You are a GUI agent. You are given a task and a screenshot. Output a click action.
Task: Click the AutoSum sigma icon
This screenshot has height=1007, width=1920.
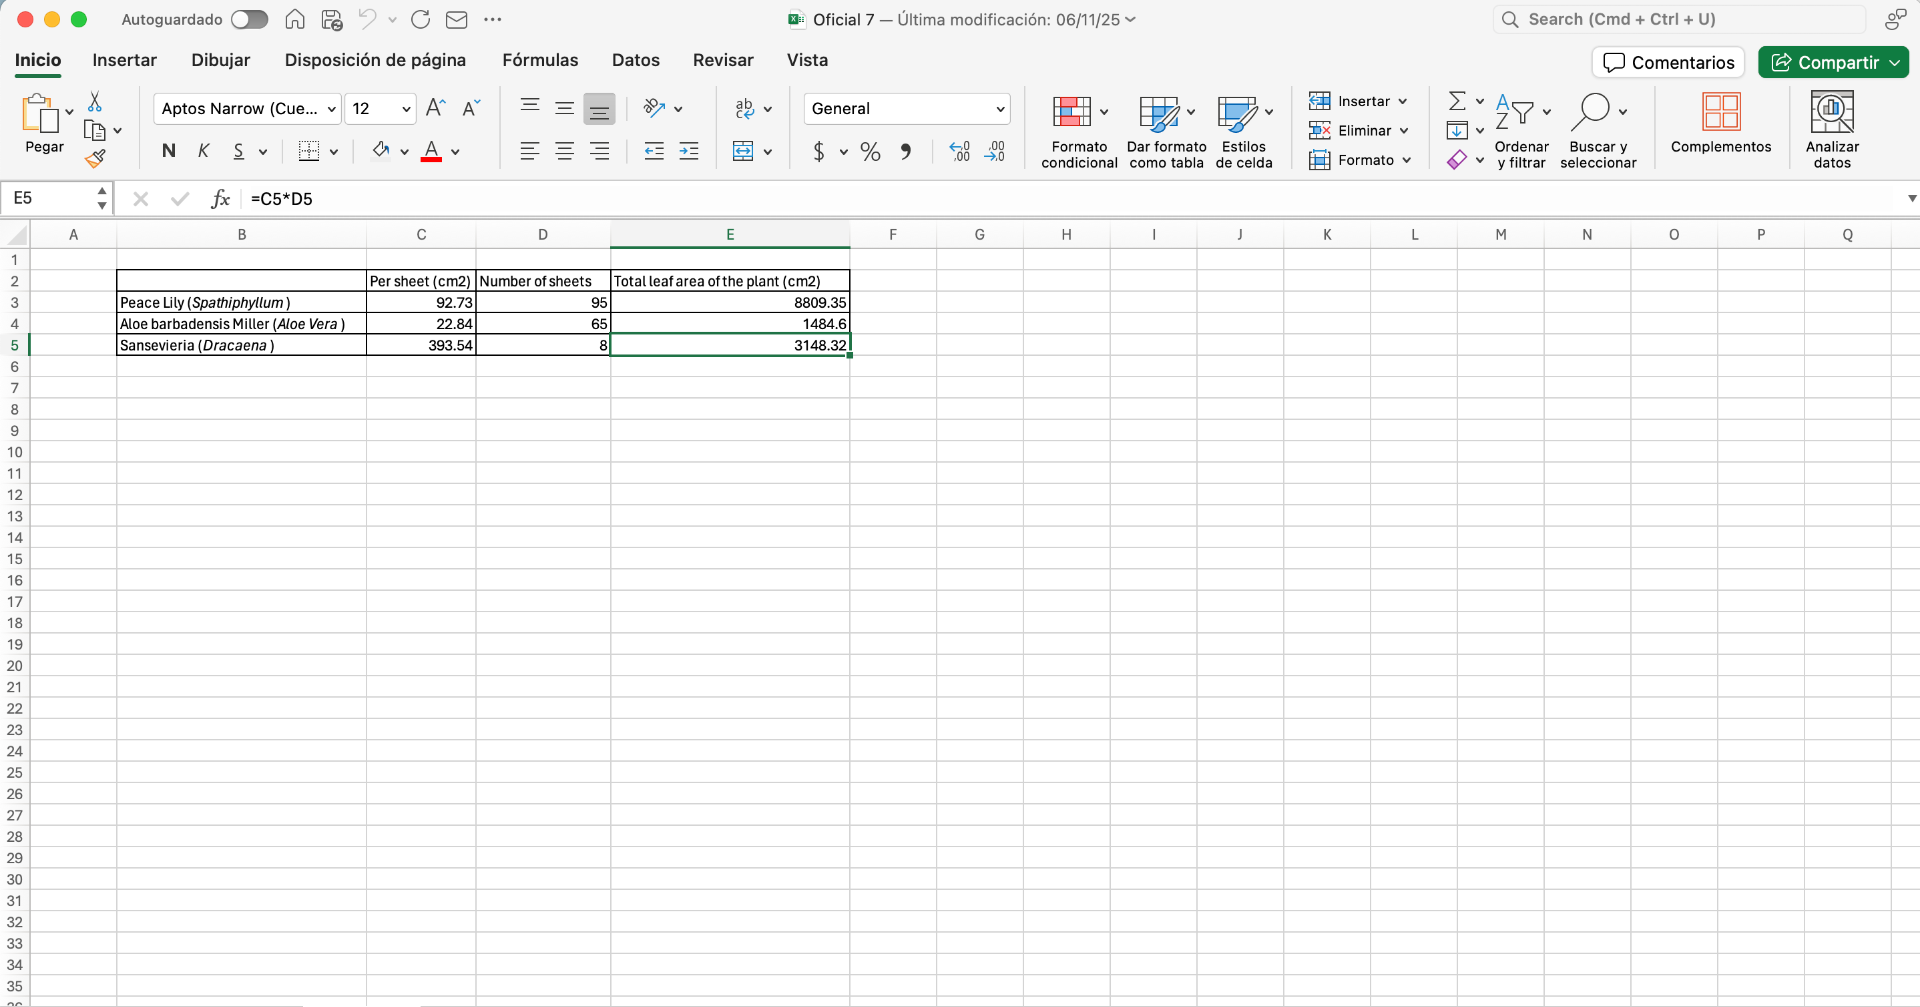pos(1457,101)
